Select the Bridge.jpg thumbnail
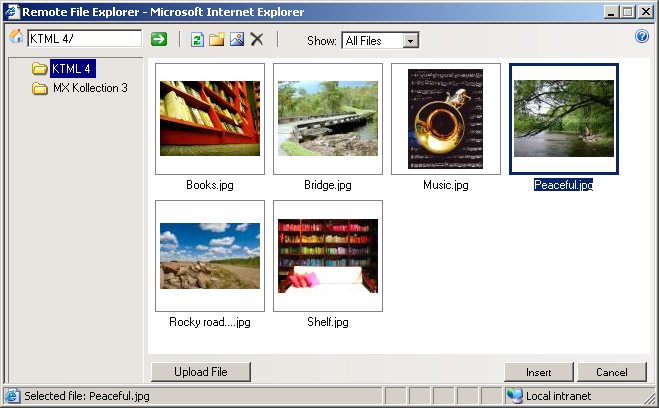The image size is (659, 408). point(328,119)
